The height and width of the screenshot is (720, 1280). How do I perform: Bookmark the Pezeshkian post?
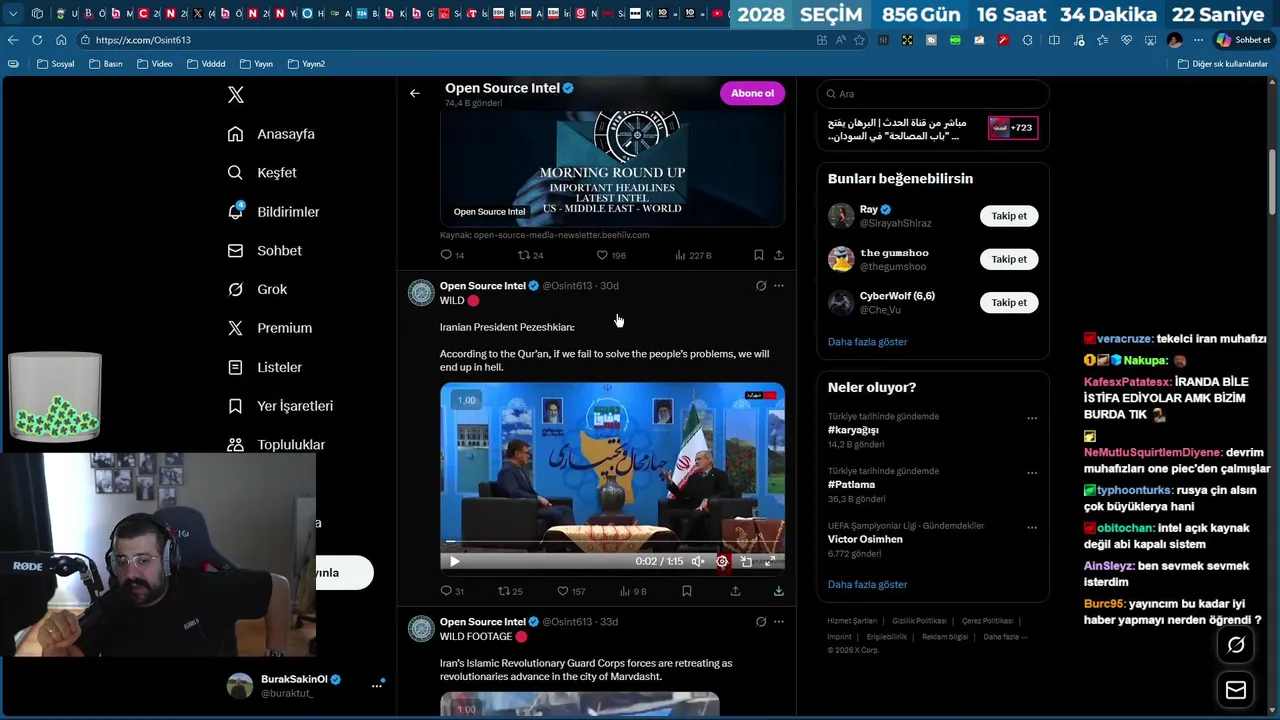click(x=686, y=591)
